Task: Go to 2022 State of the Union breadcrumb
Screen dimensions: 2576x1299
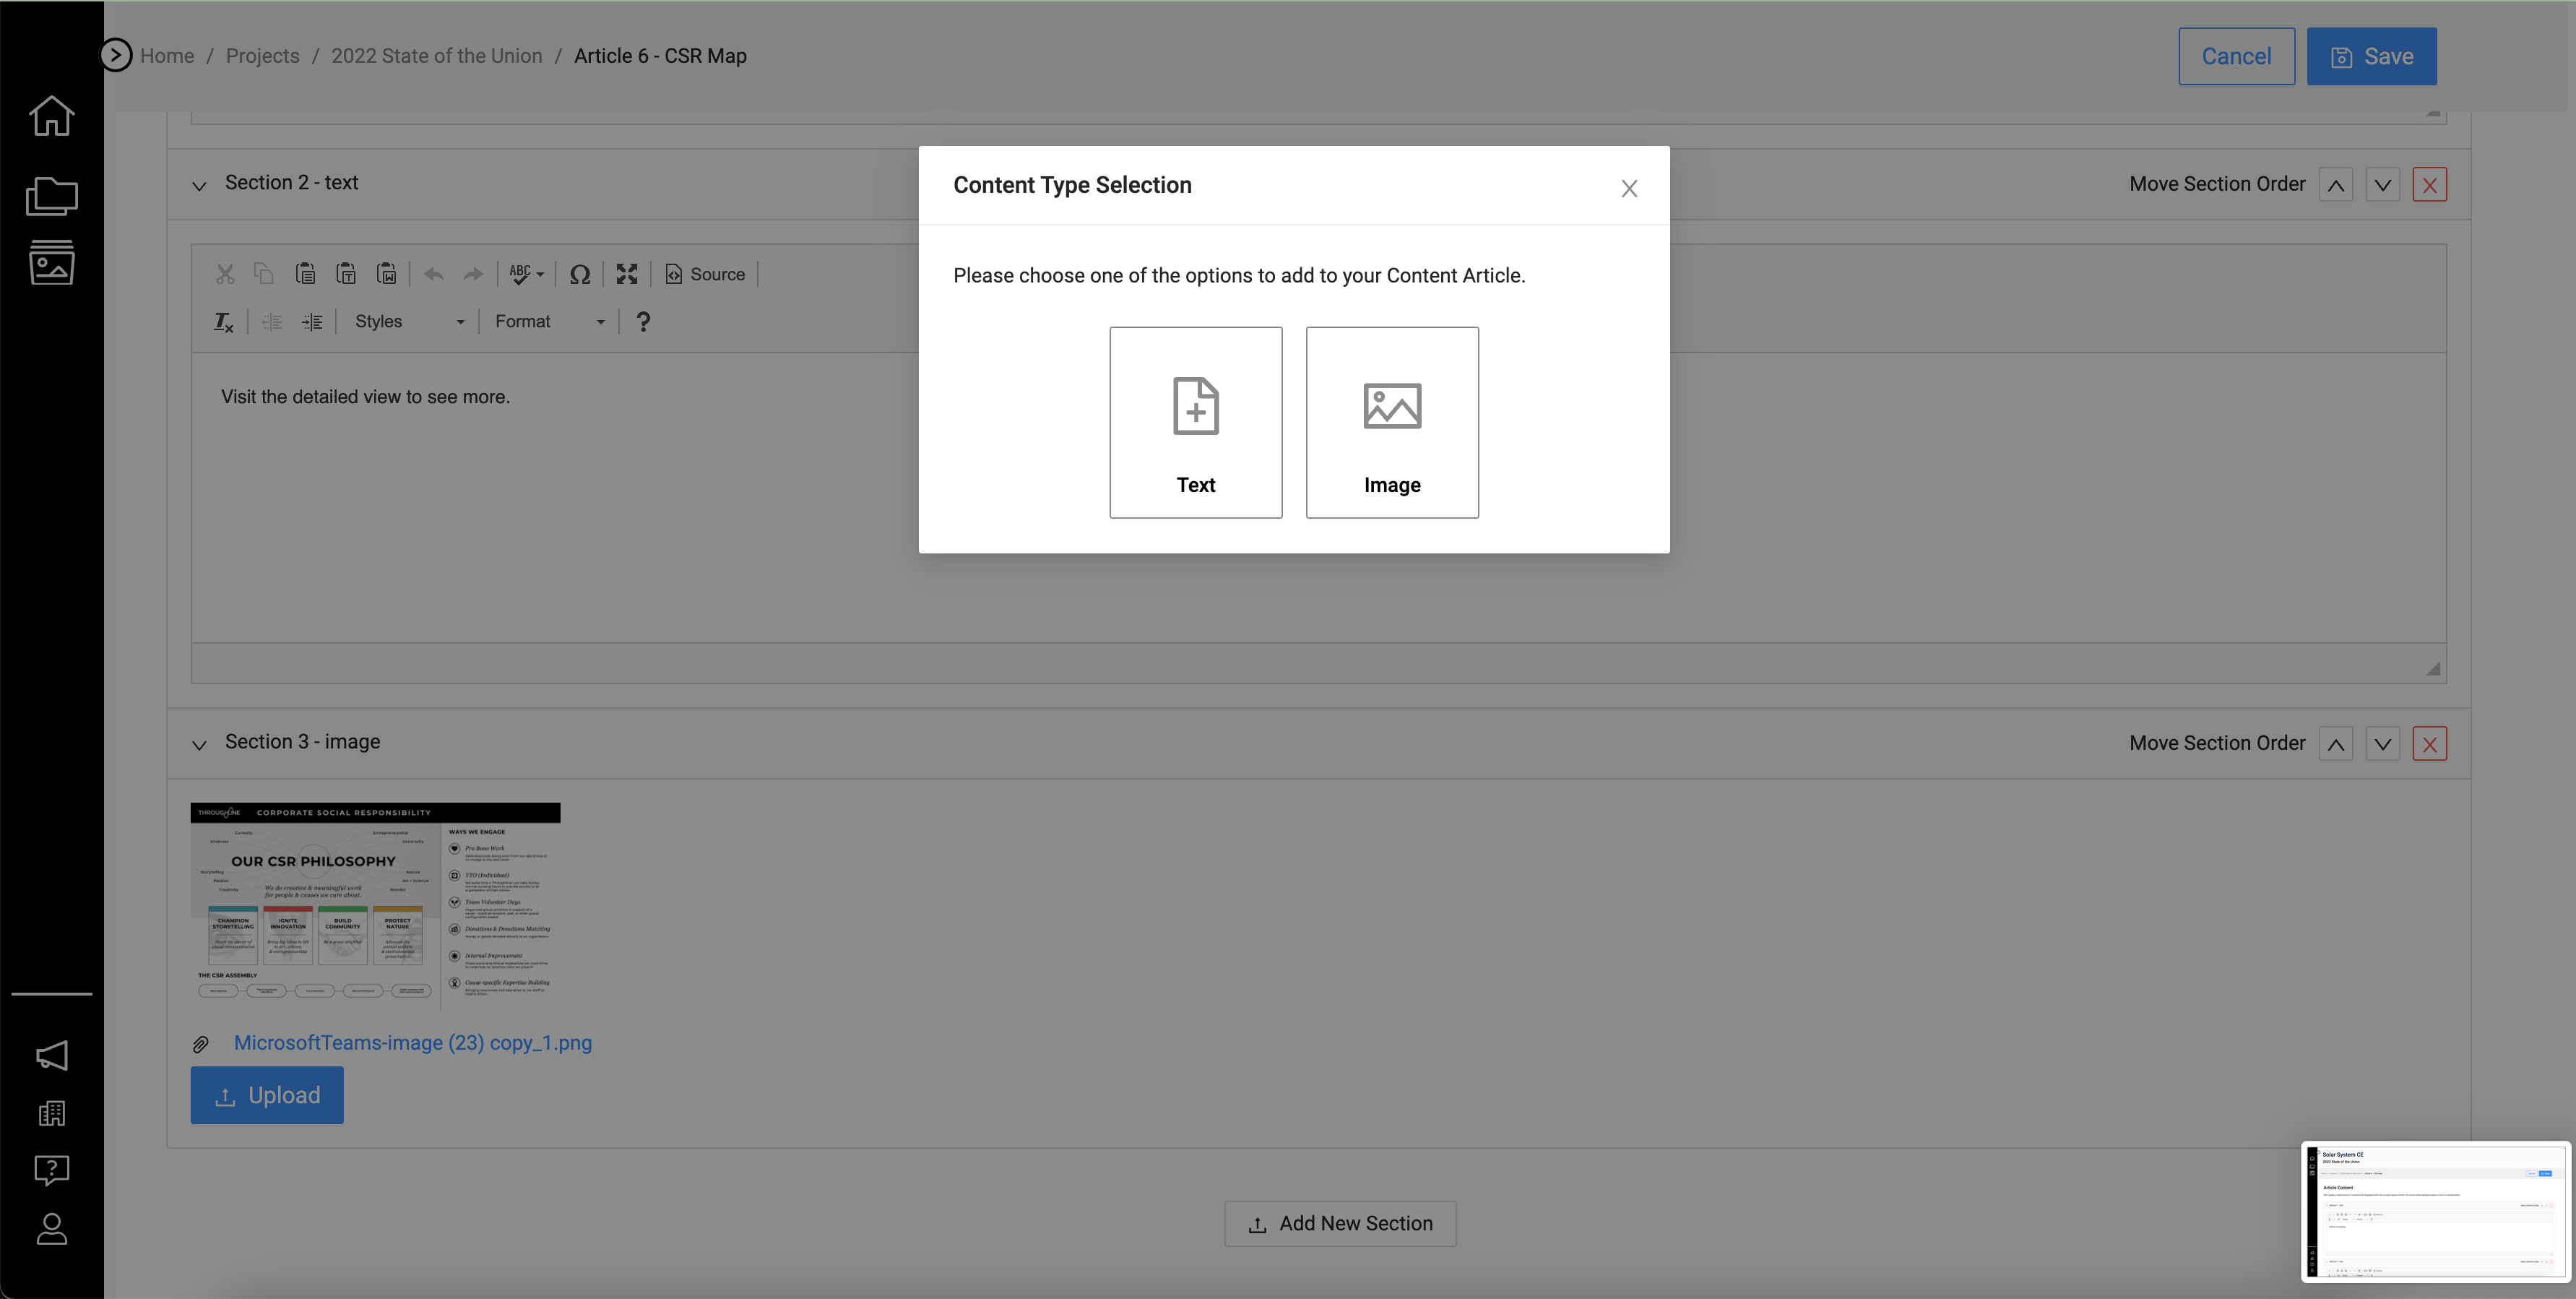Action: point(436,56)
